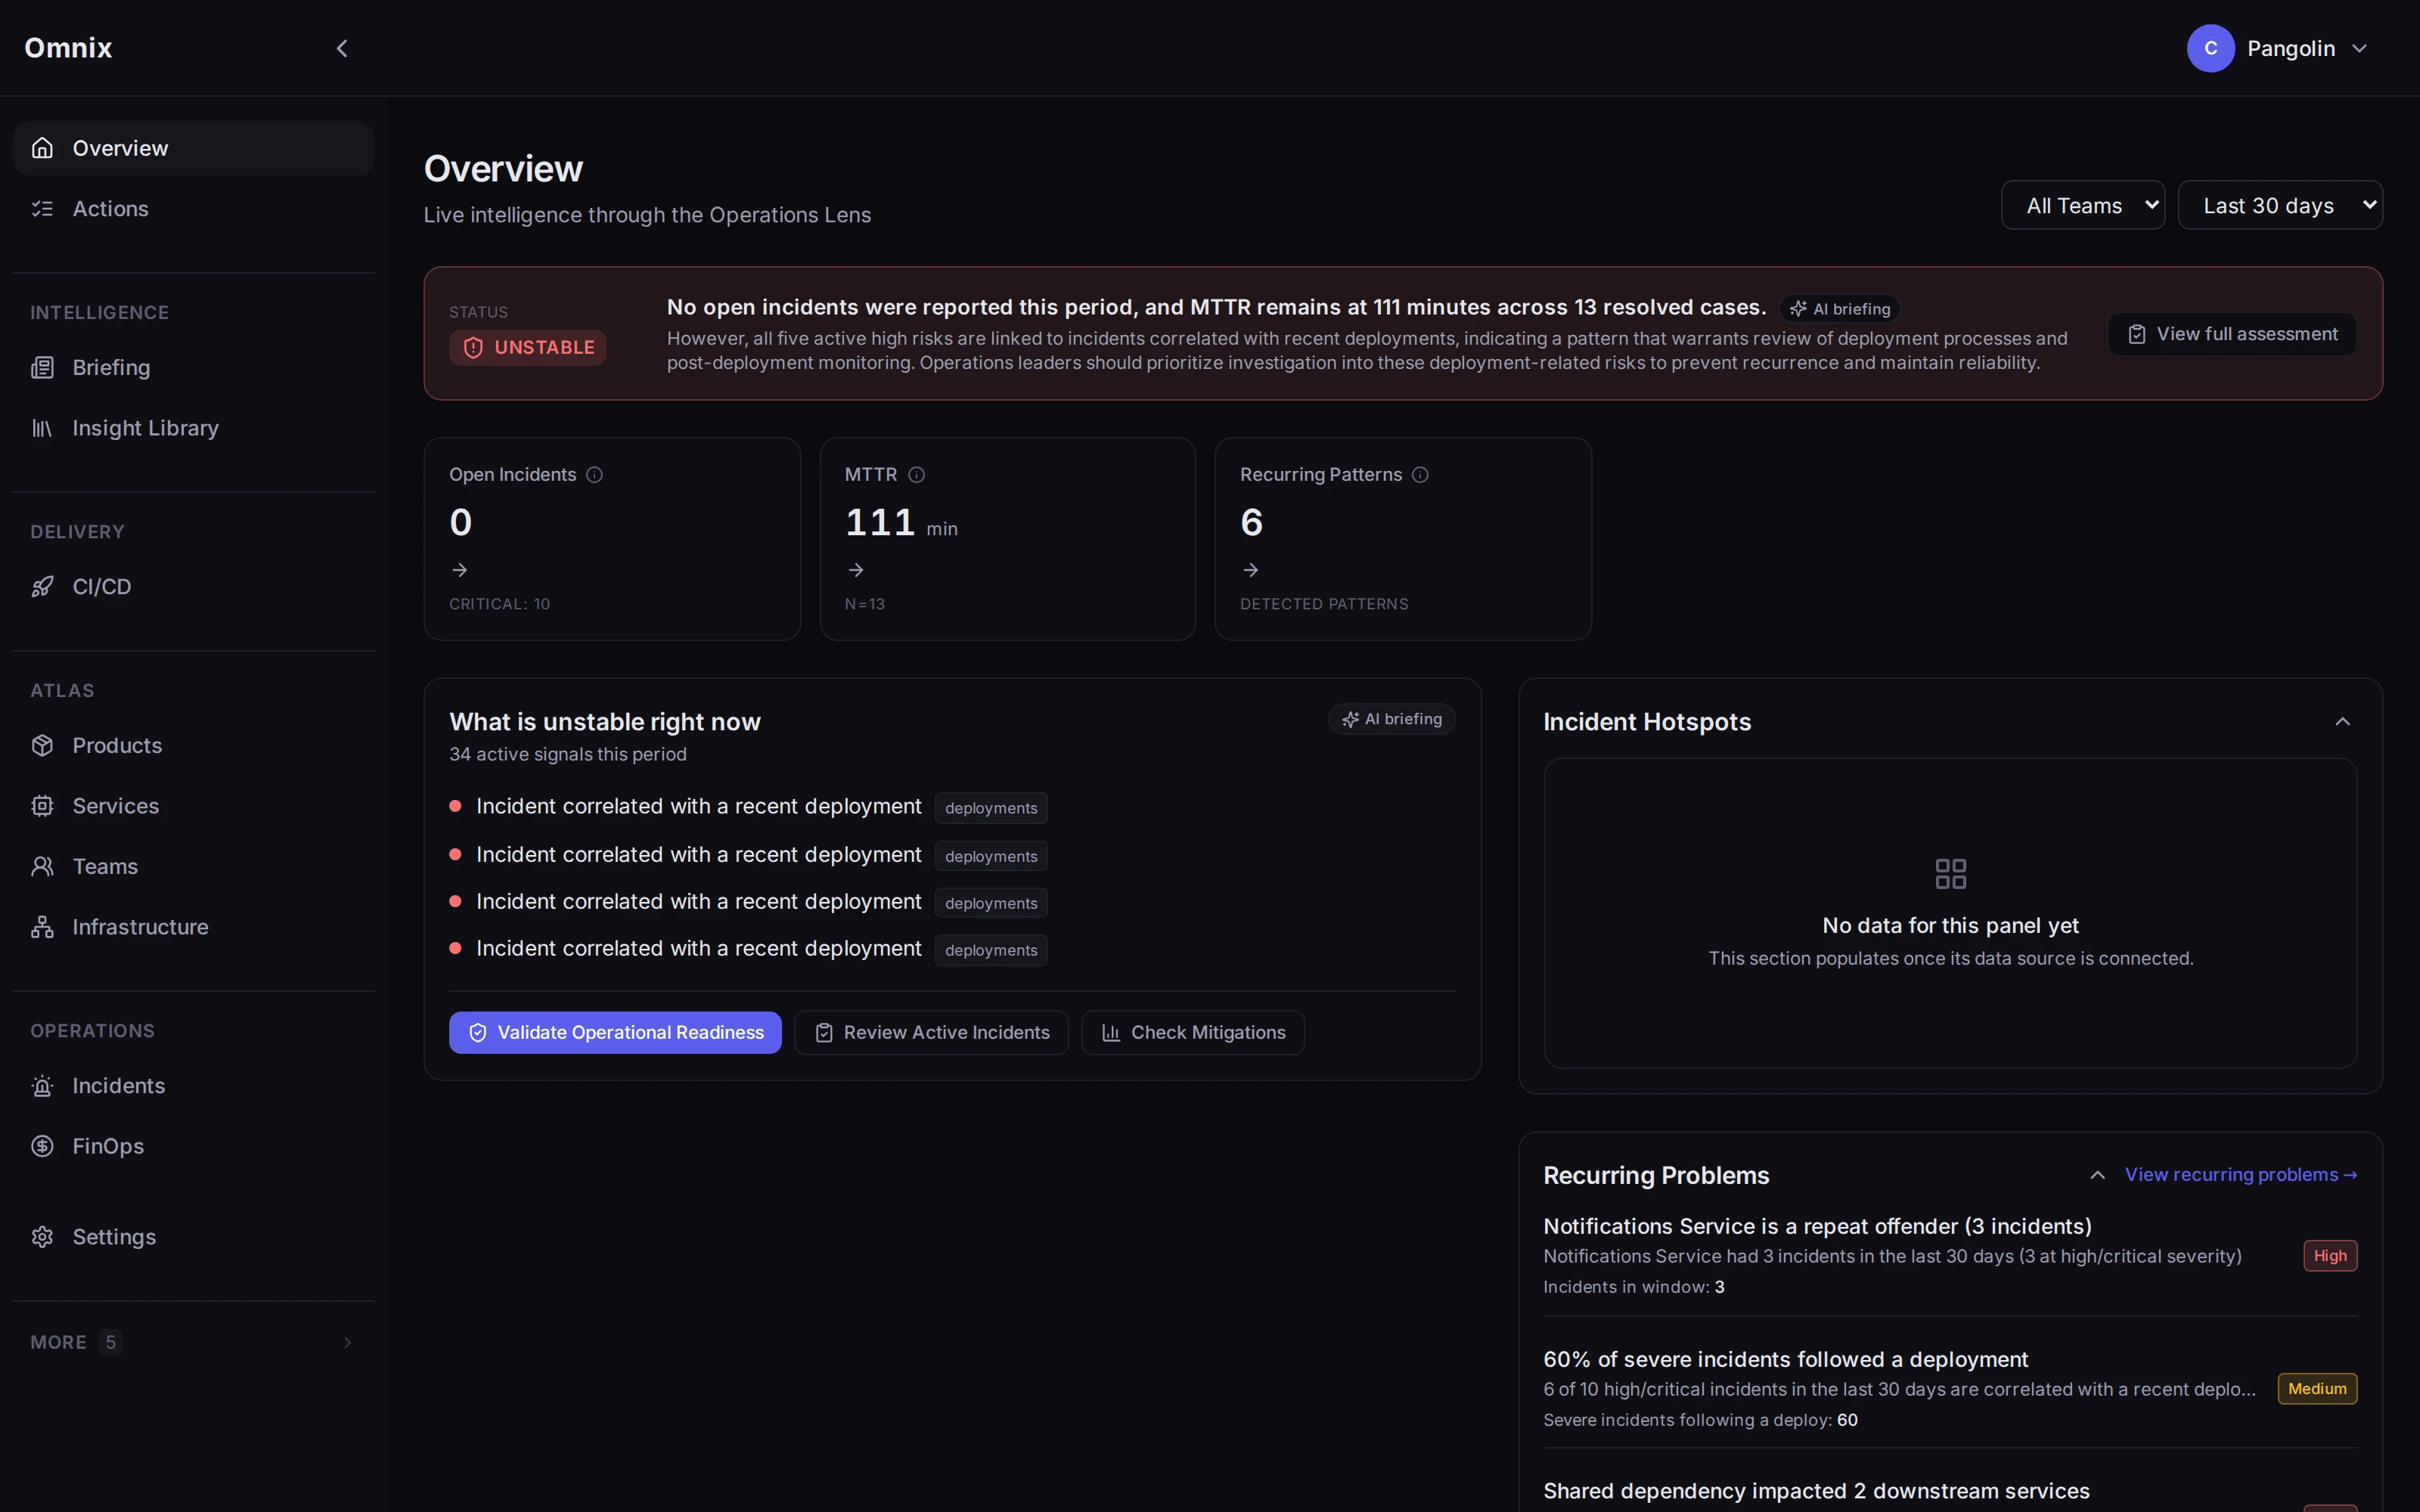Click the arrow in the MTTR card

pyautogui.click(x=856, y=570)
